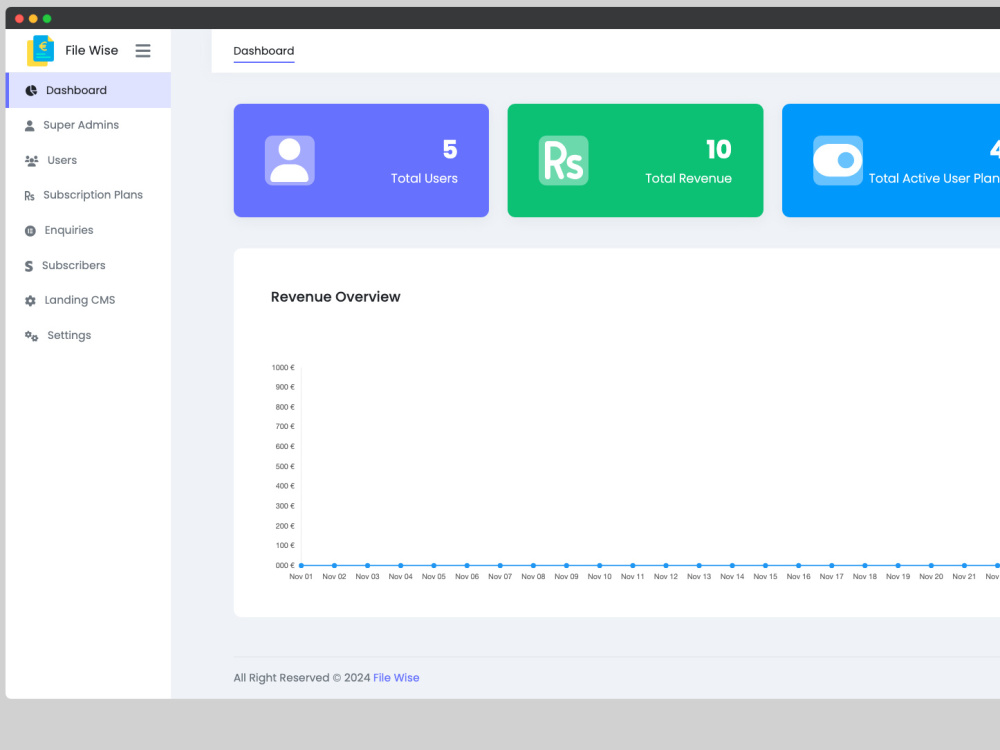This screenshot has width=1000, height=750.
Task: Click the Subscribers S icon
Action: [x=29, y=266]
